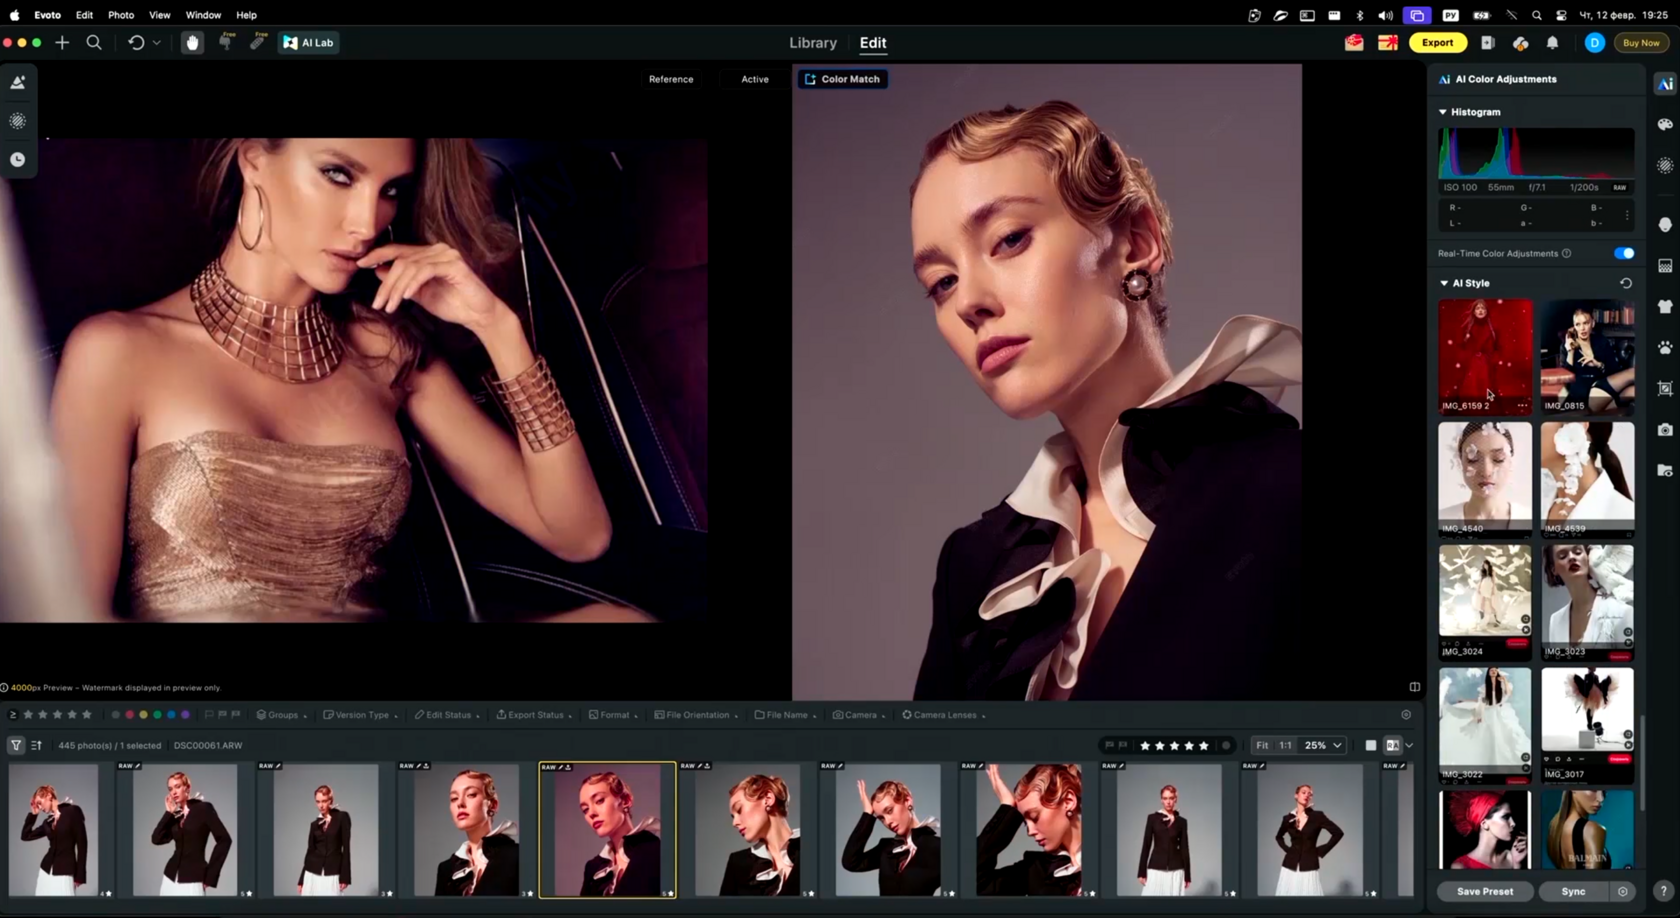This screenshot has height=918, width=1680.
Task: Open the Version Type filter dropdown
Action: [360, 715]
